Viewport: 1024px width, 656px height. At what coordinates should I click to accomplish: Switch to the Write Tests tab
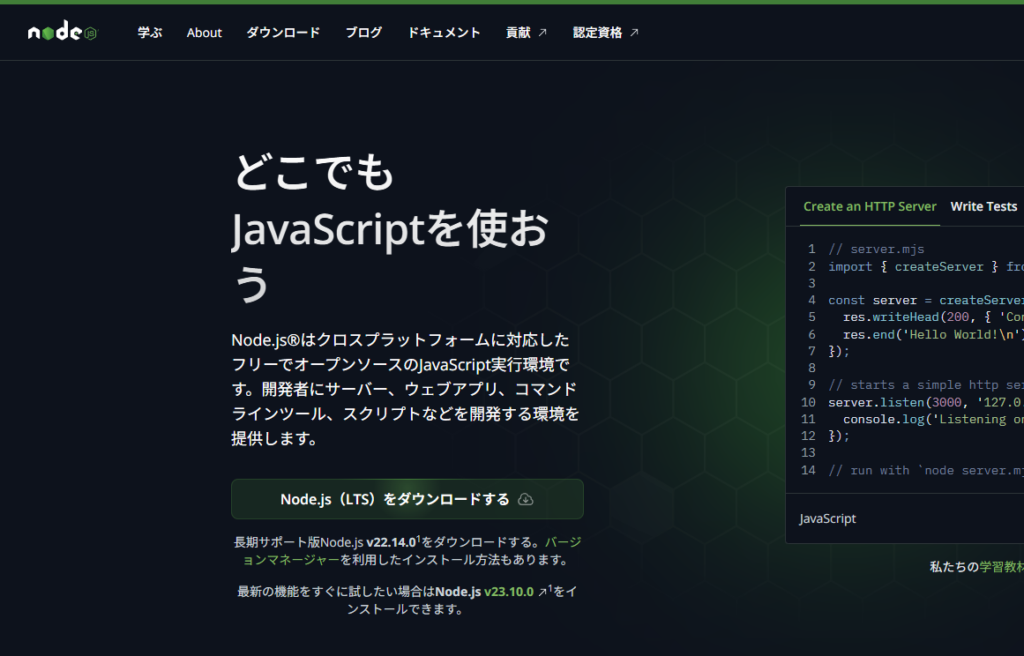(984, 206)
